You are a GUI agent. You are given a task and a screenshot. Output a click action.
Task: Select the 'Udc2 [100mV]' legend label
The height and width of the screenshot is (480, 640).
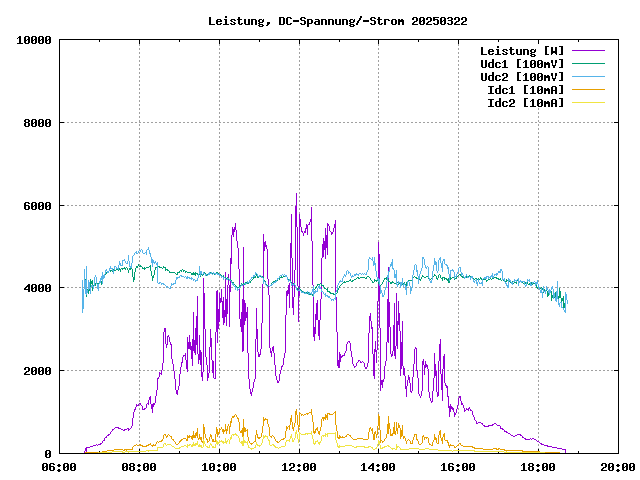click(x=522, y=77)
